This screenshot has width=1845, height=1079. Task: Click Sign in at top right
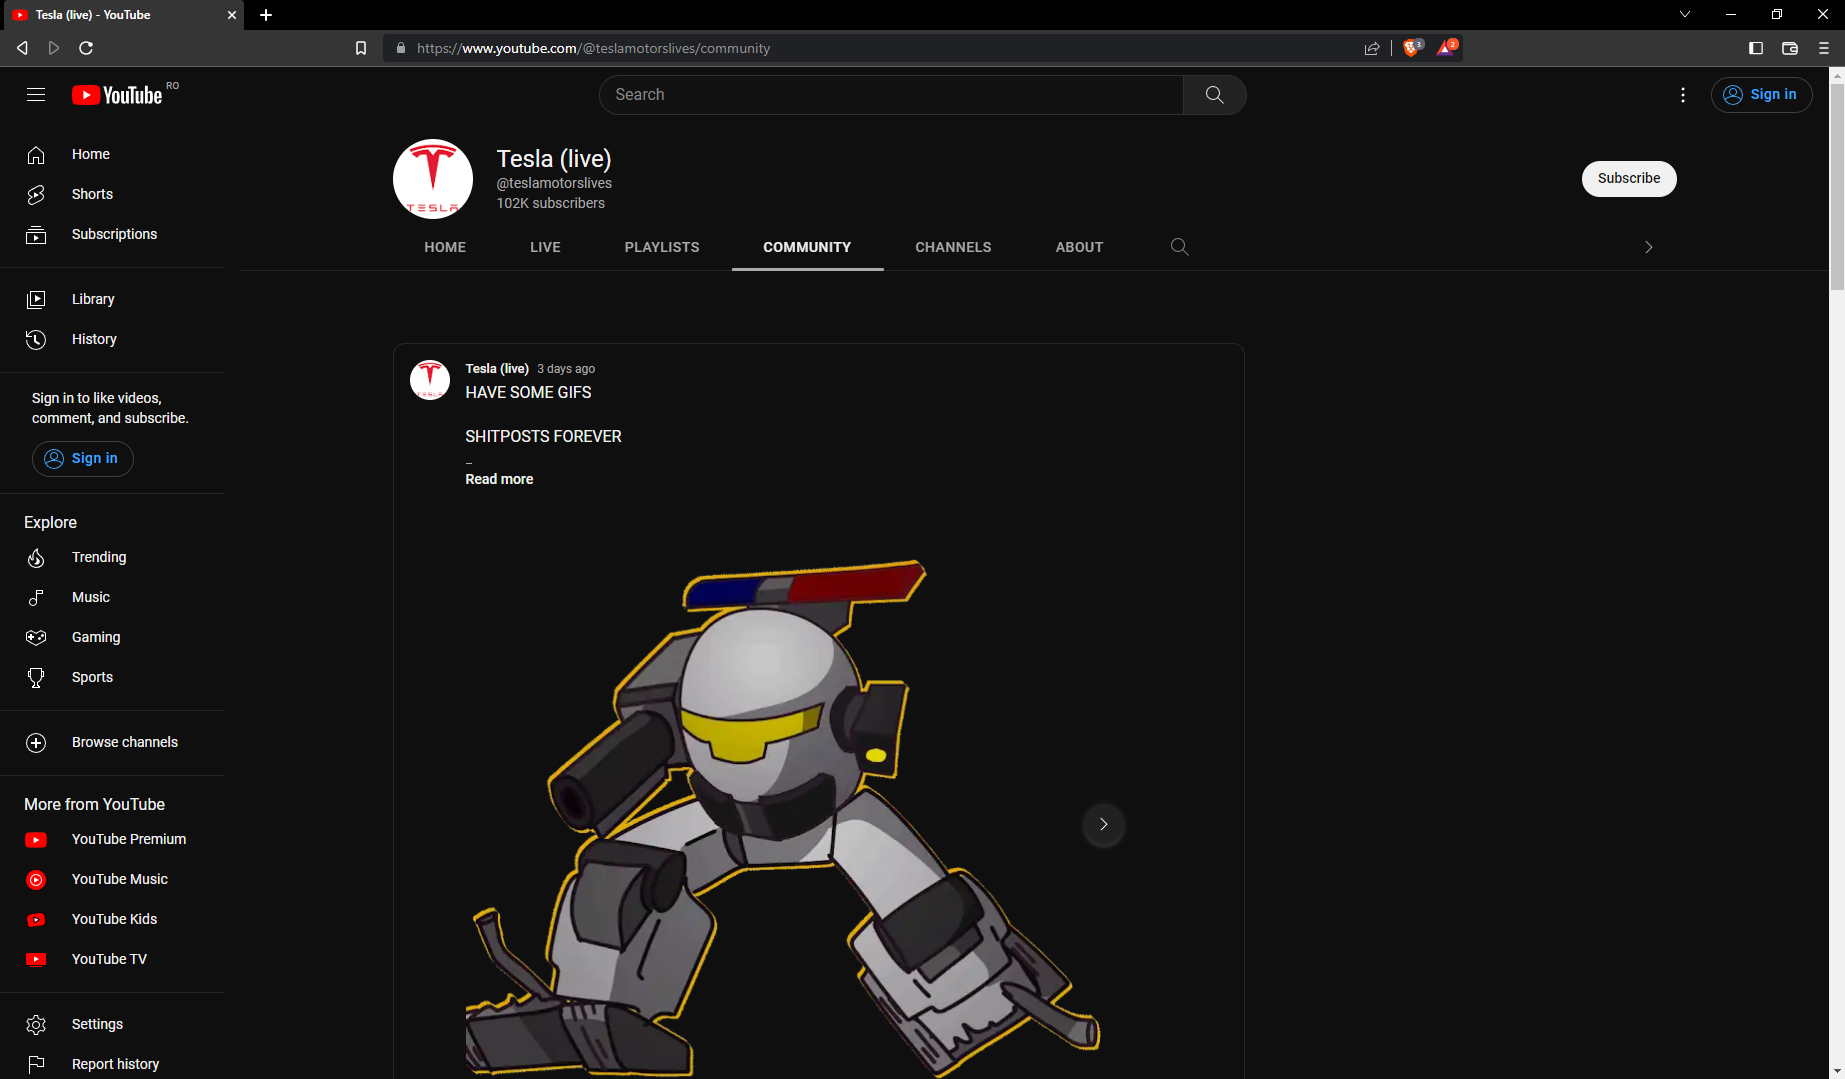1761,95
